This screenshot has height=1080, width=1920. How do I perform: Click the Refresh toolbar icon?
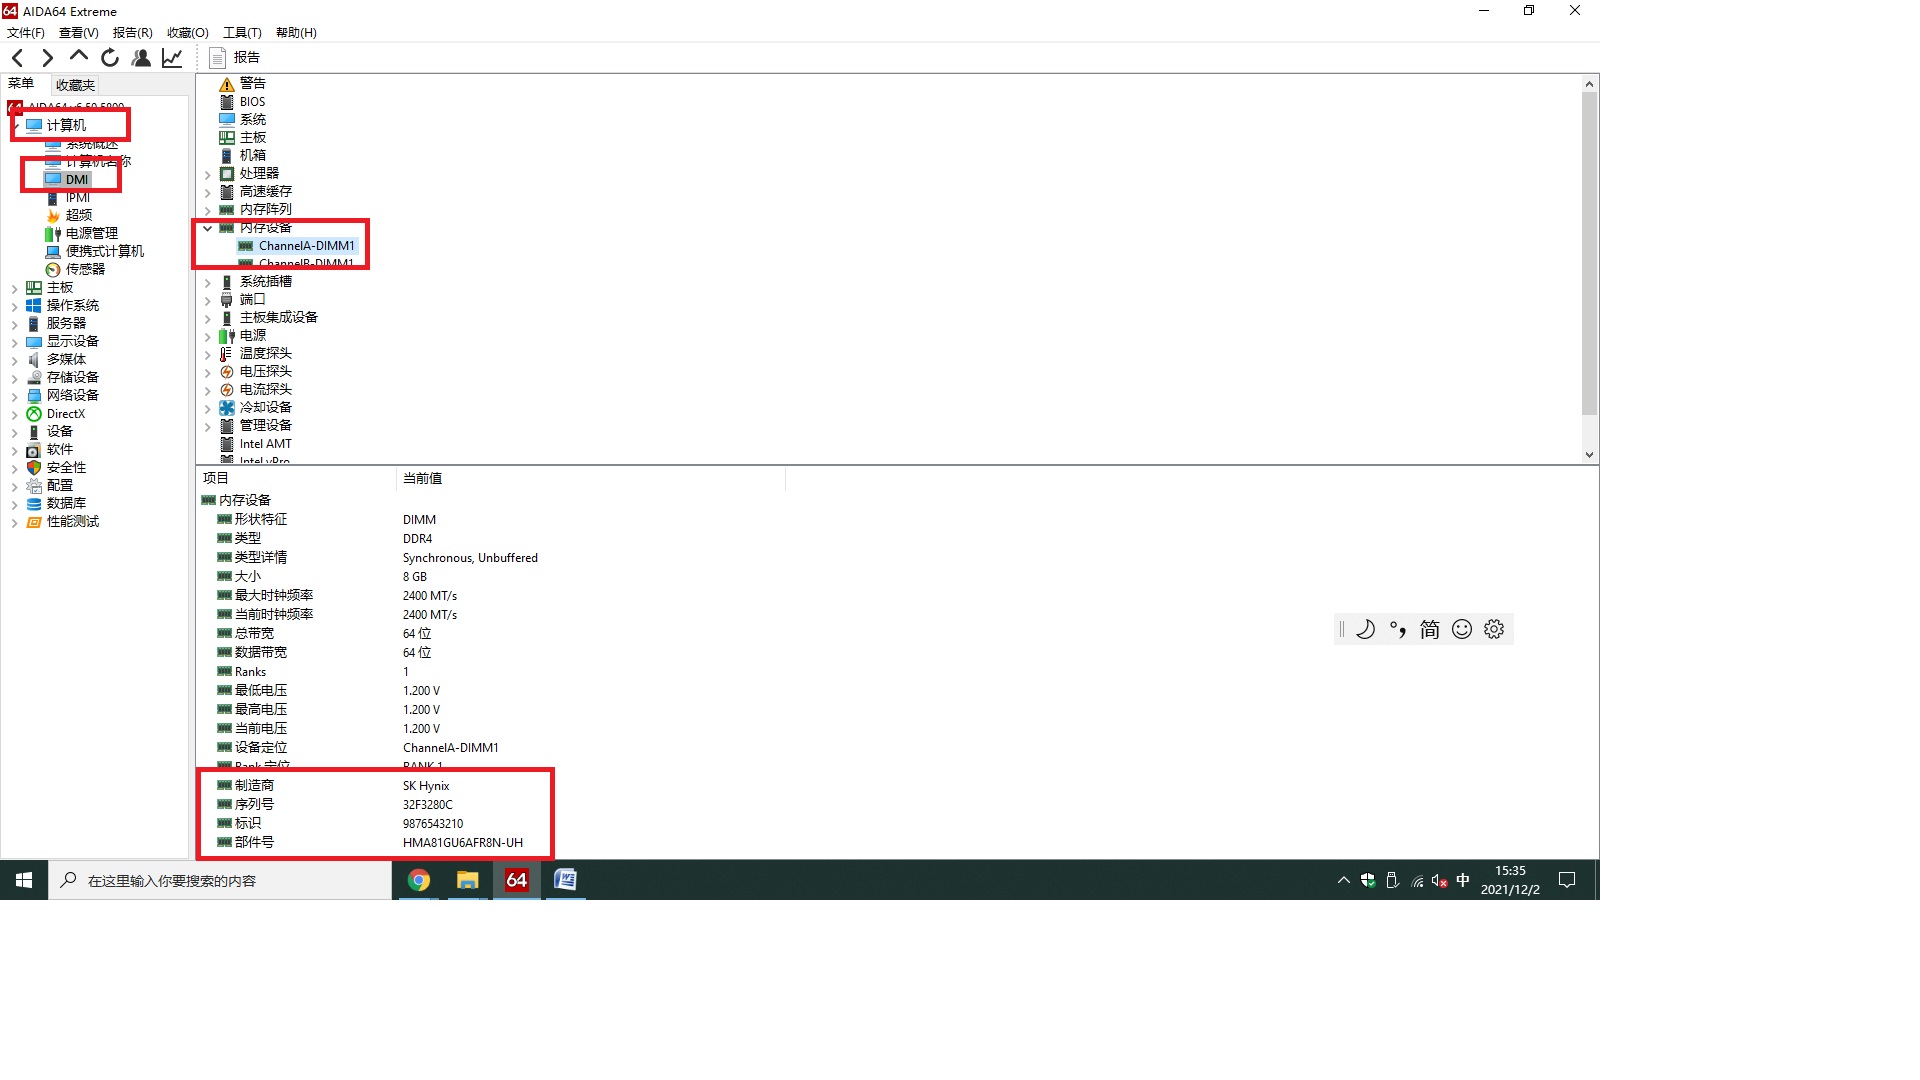[x=110, y=58]
